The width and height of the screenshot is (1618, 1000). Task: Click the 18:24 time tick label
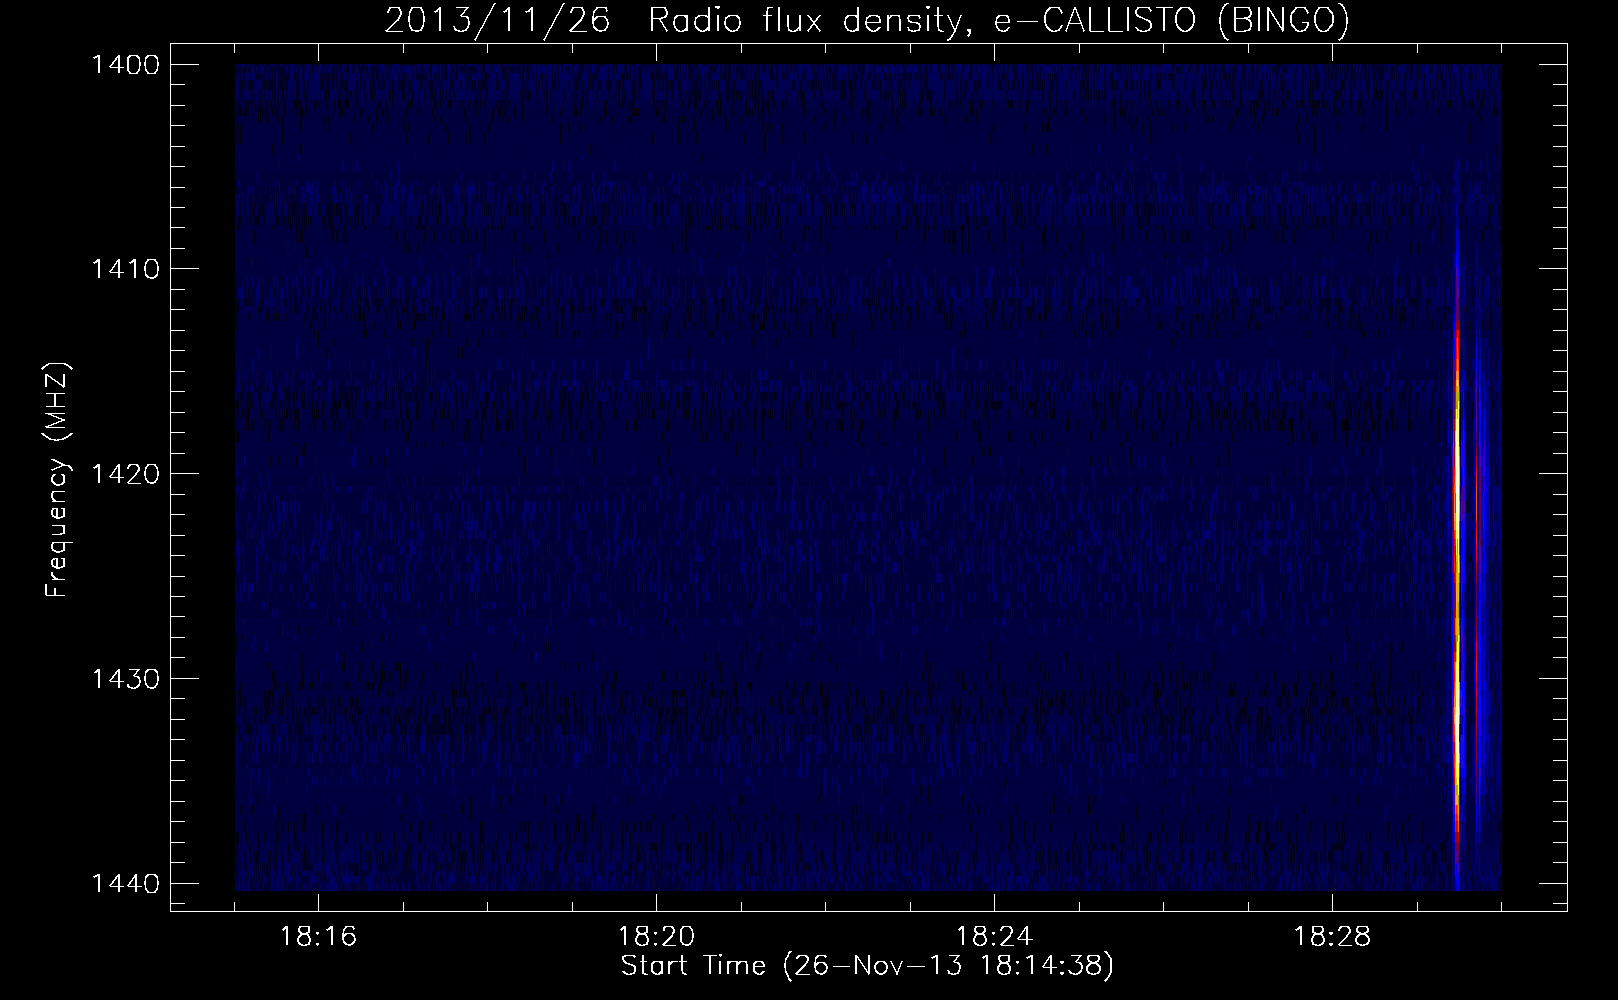995,937
